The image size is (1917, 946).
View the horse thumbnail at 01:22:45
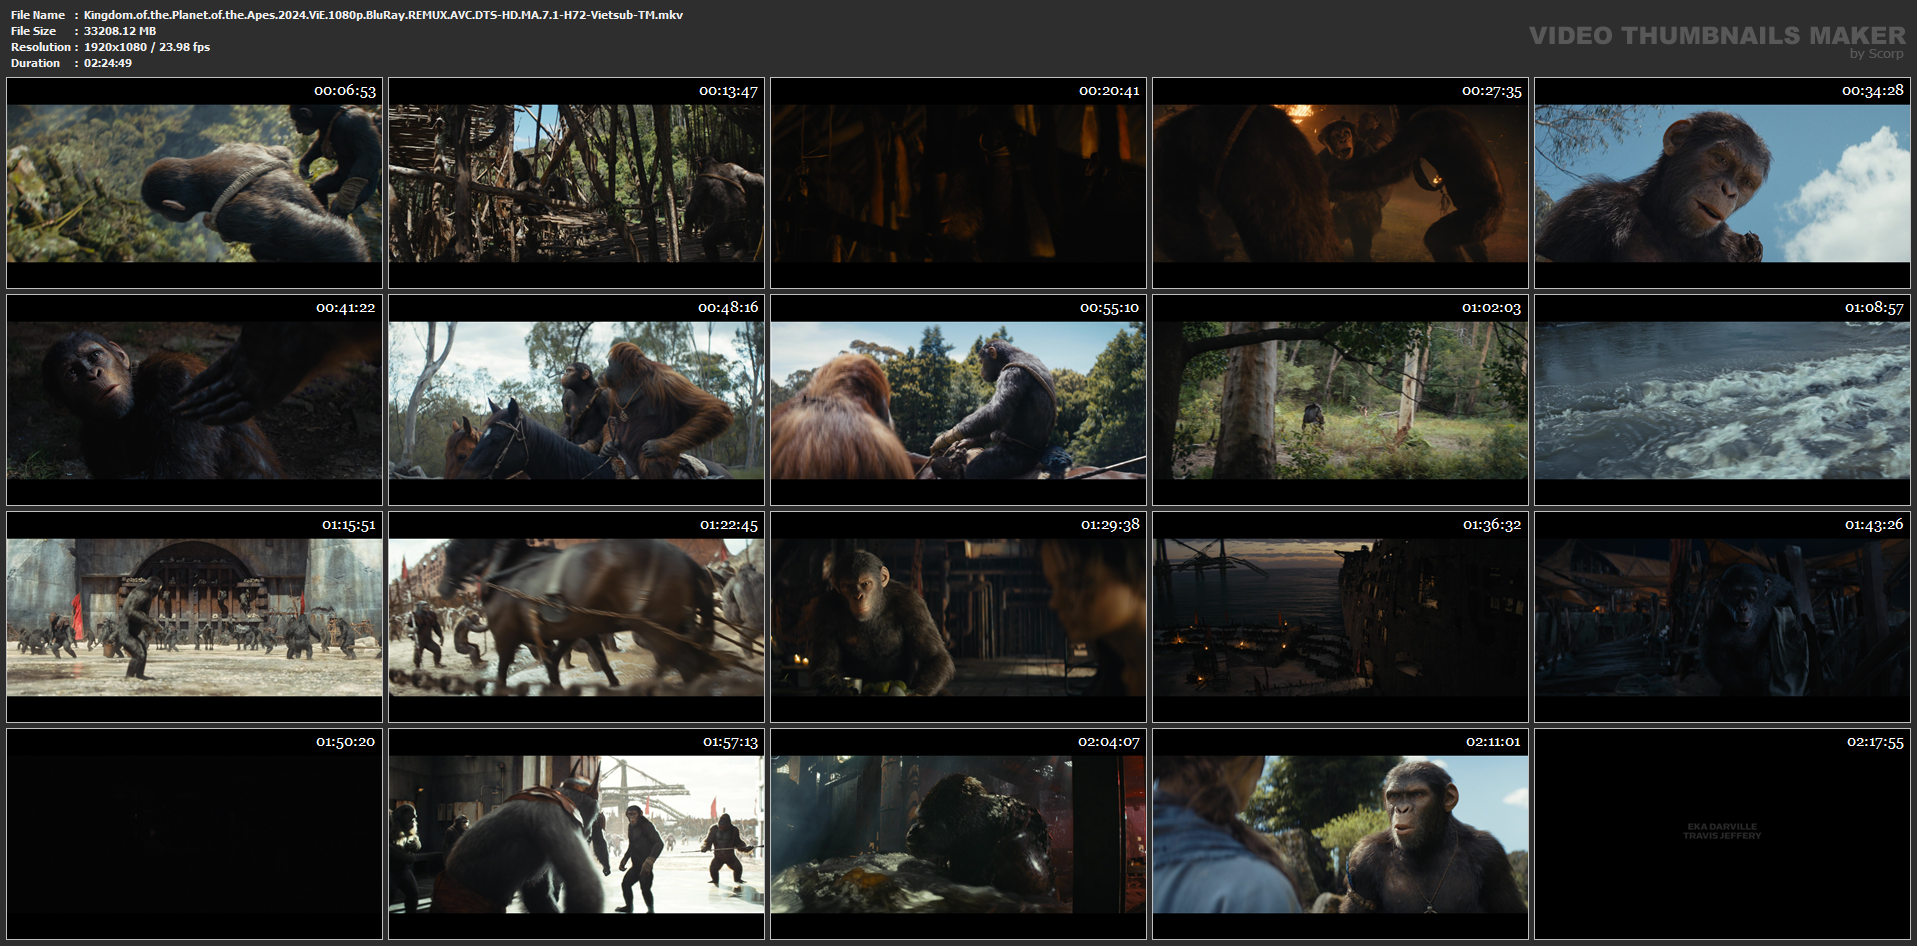pyautogui.click(x=576, y=617)
